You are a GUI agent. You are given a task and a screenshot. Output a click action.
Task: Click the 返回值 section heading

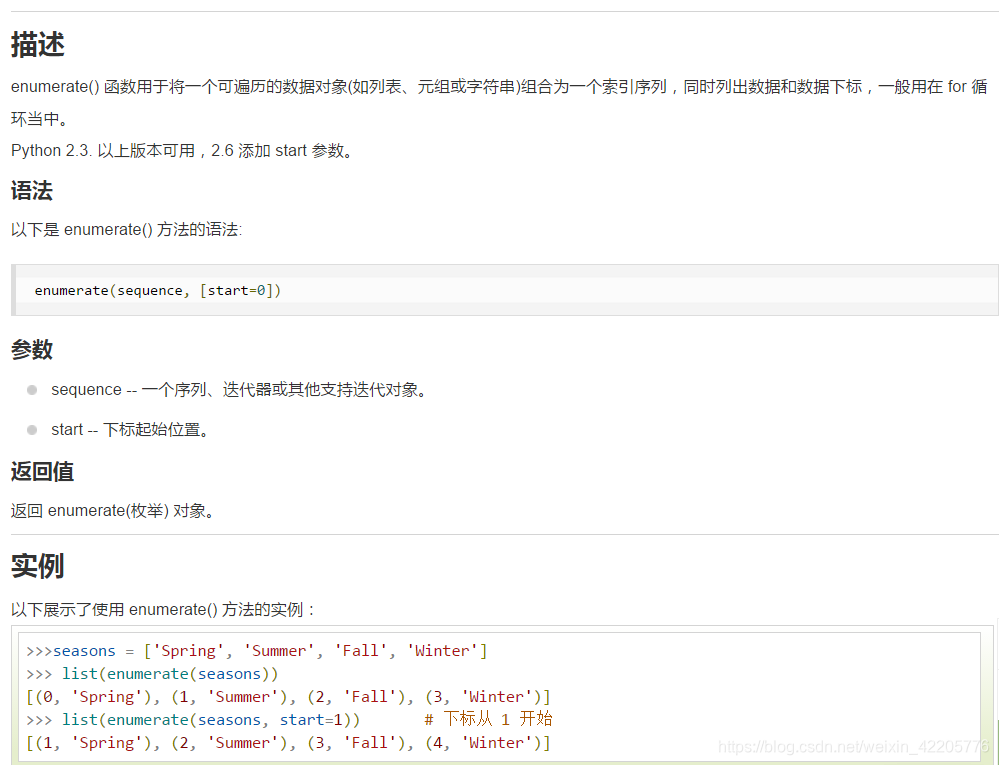tap(42, 471)
